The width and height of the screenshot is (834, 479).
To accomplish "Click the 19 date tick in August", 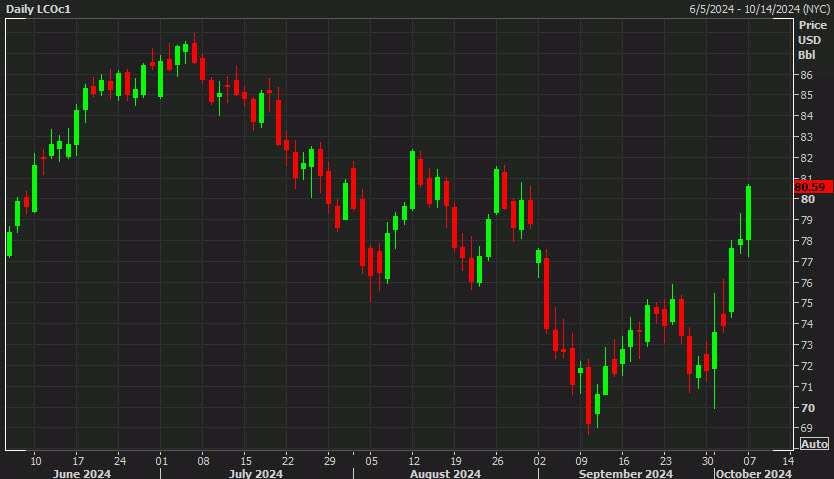I will coord(456,461).
